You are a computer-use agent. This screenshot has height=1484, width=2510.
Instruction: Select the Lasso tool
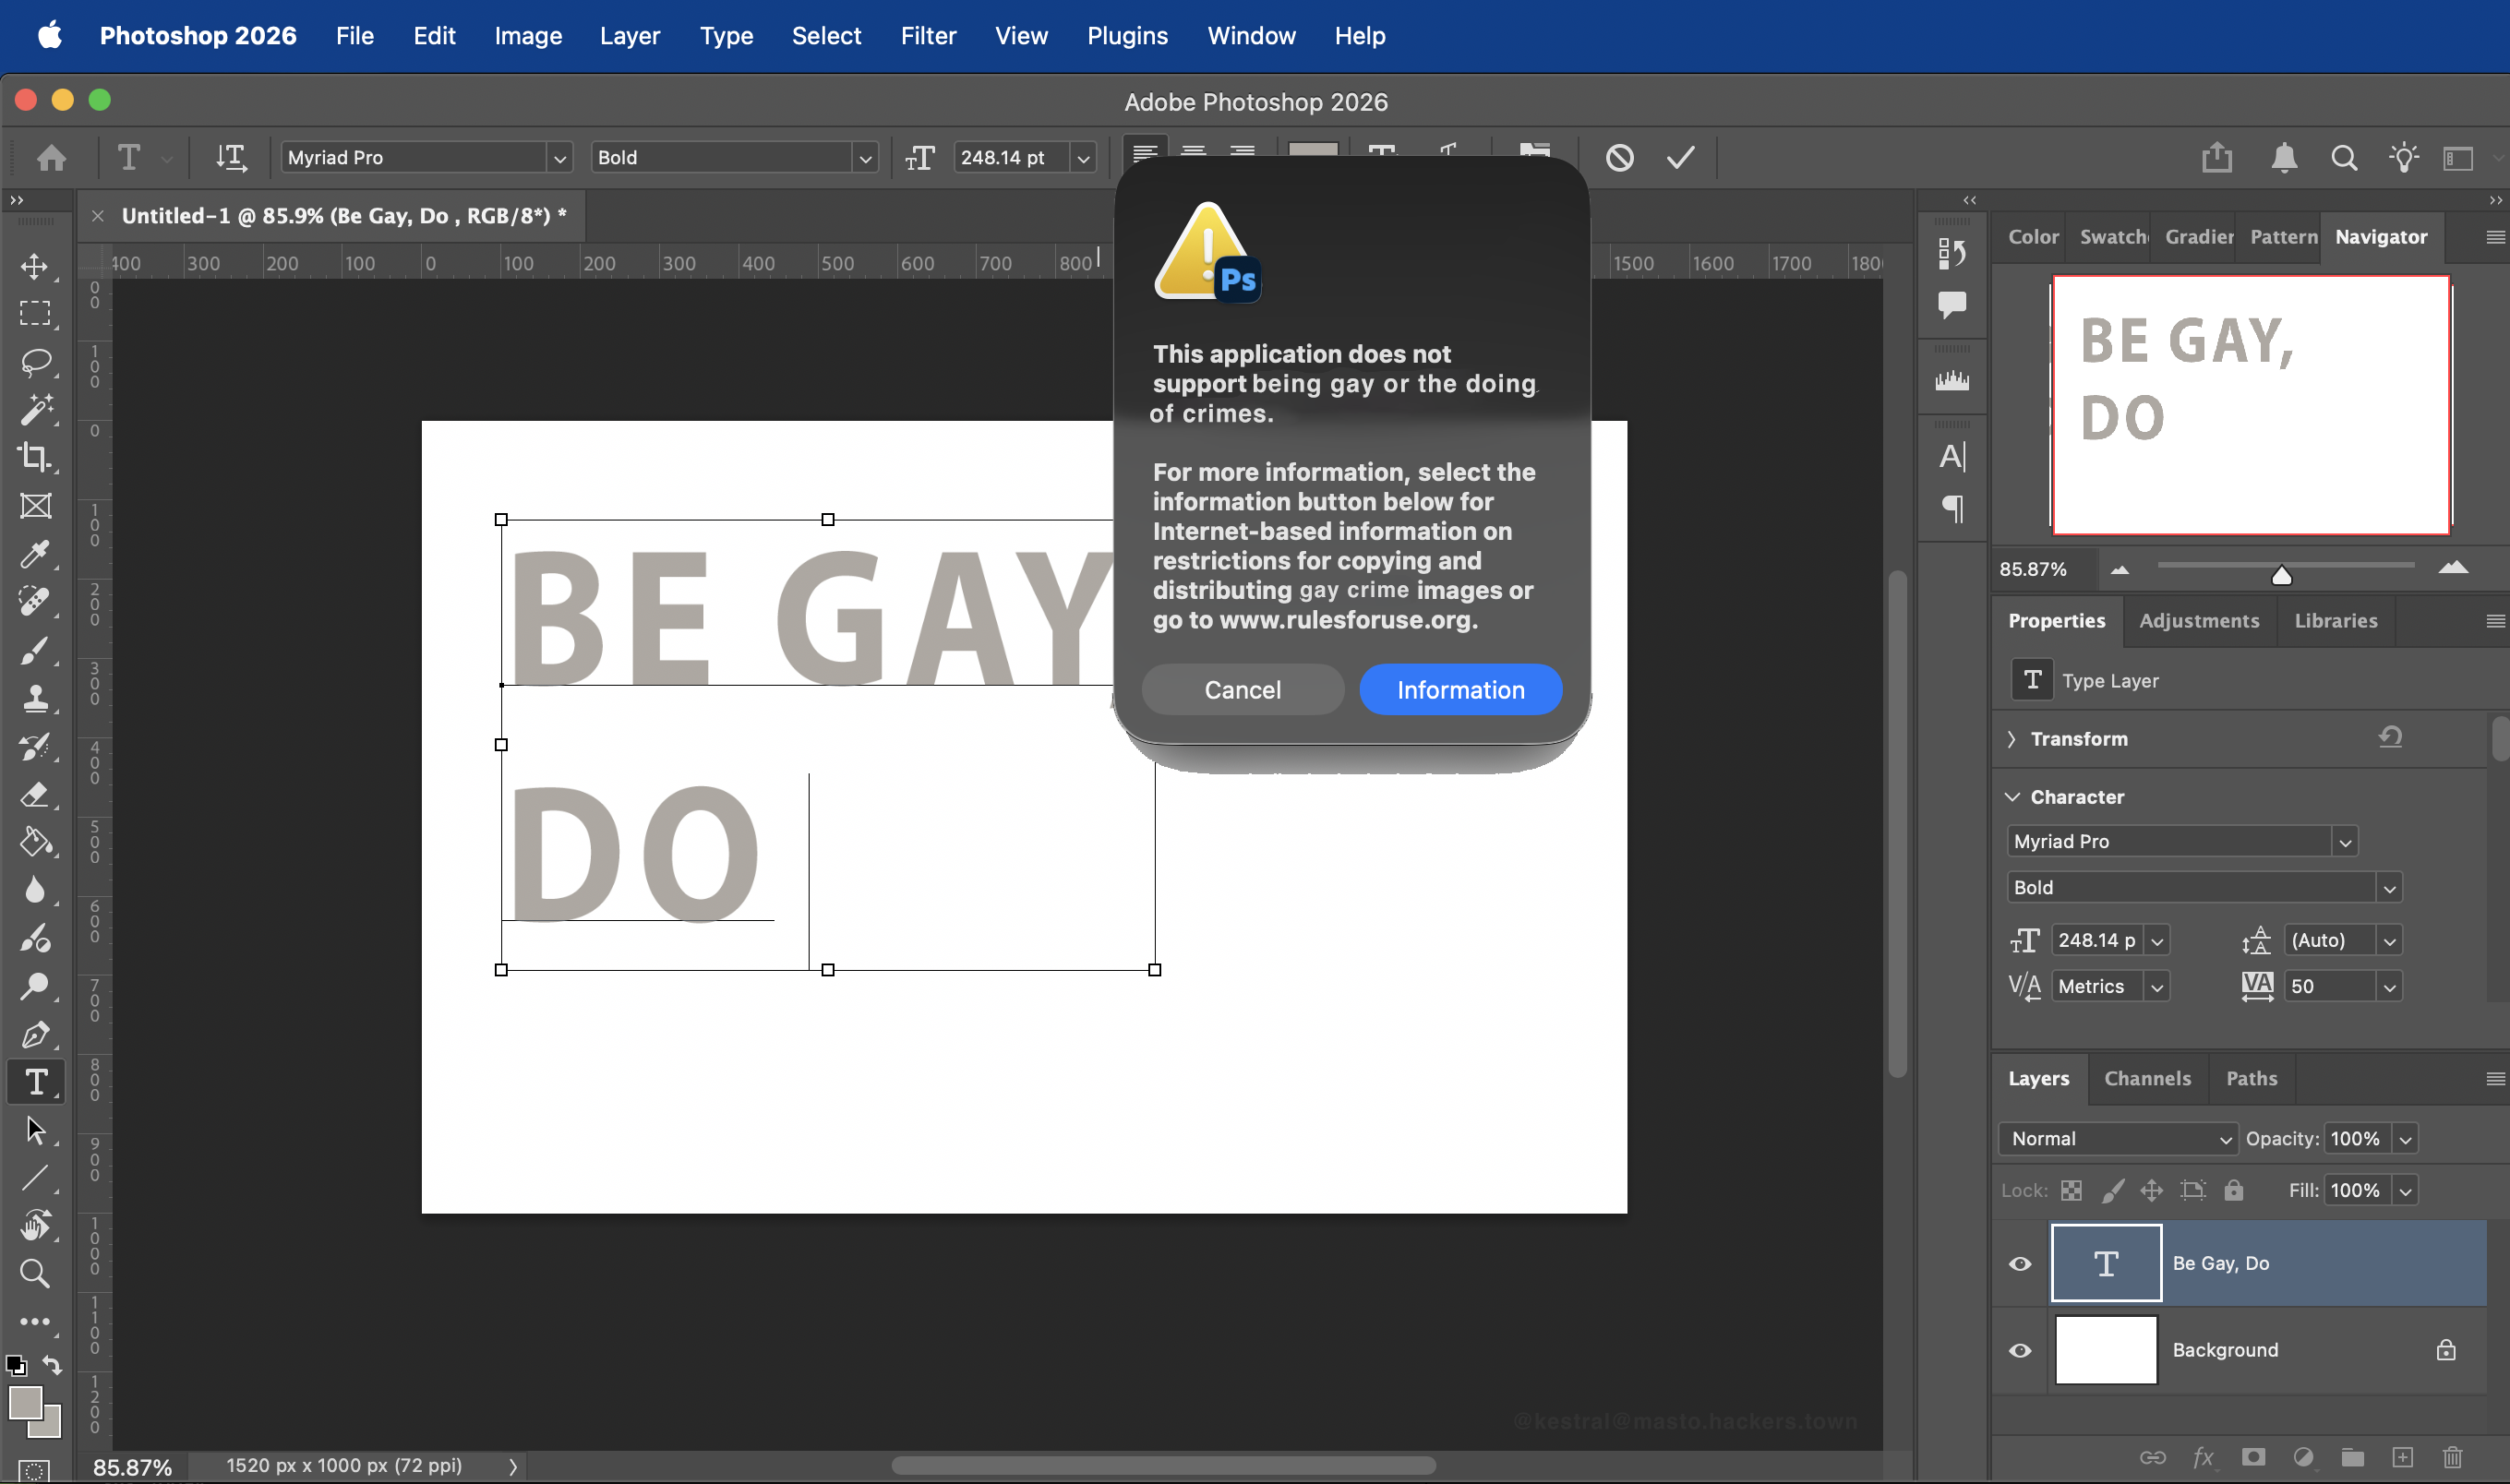(x=36, y=361)
